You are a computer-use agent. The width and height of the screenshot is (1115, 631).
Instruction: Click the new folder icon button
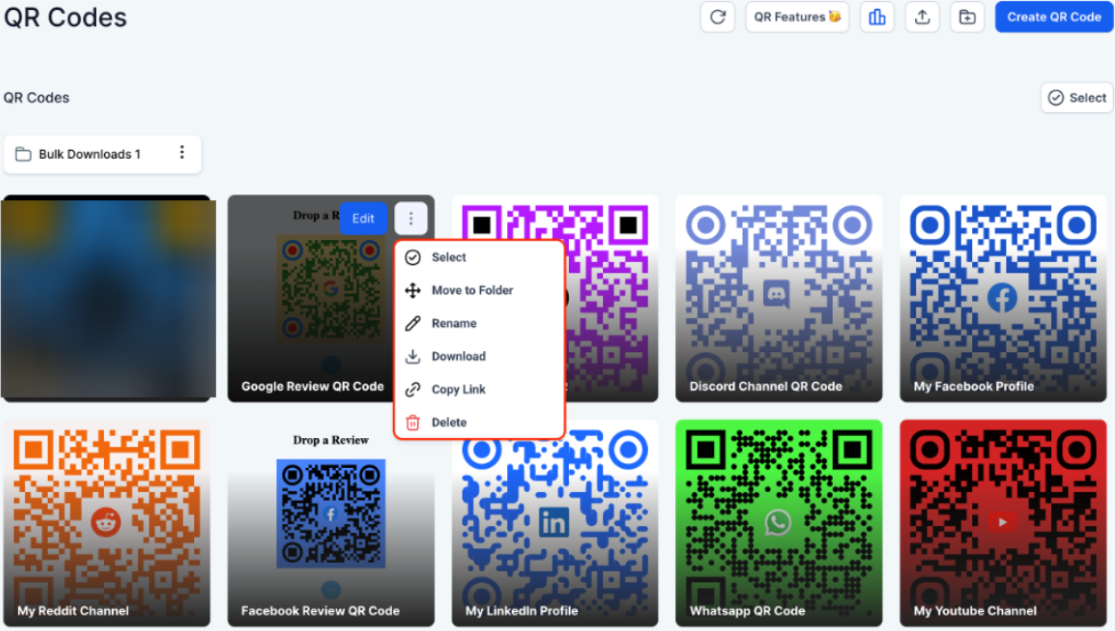[x=967, y=17]
